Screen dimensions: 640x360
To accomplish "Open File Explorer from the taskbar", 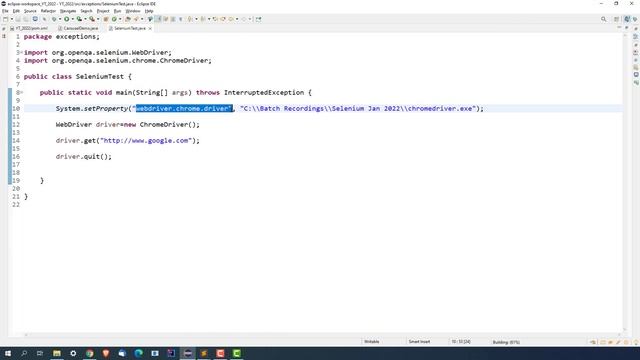I will [57, 353].
